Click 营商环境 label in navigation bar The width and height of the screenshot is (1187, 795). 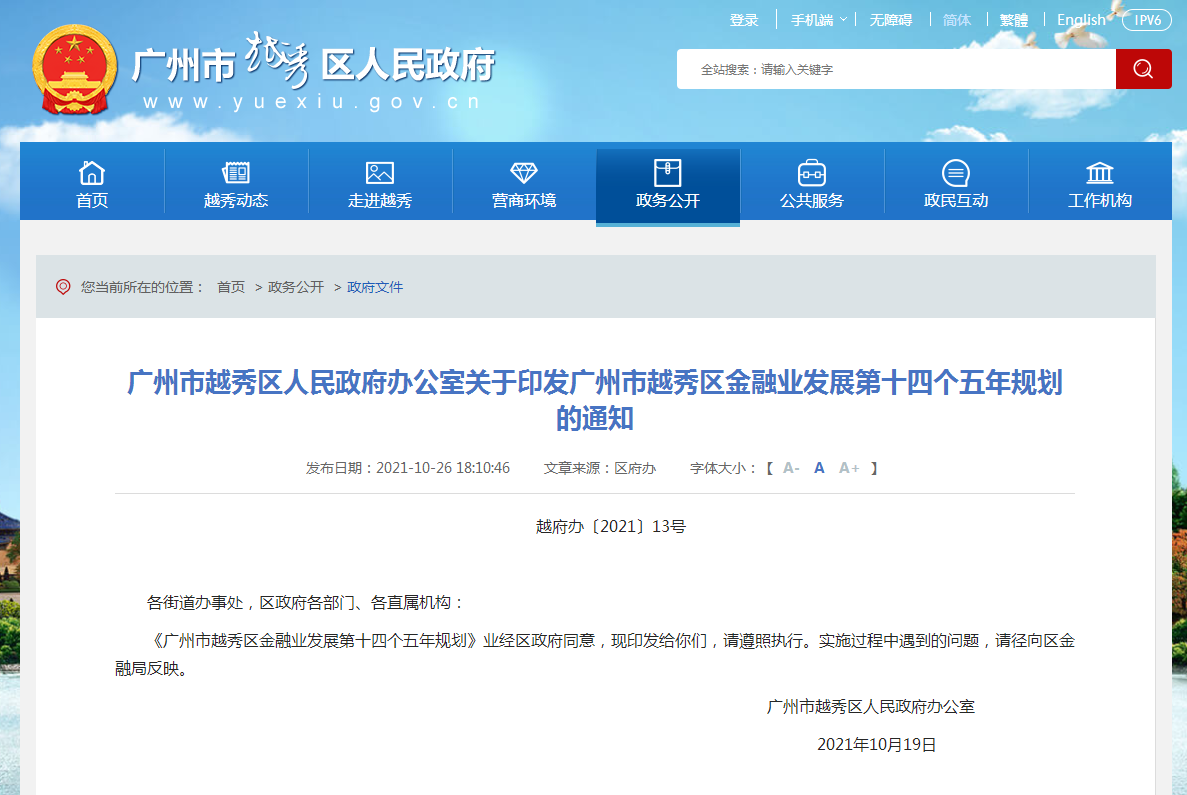pyautogui.click(x=524, y=201)
